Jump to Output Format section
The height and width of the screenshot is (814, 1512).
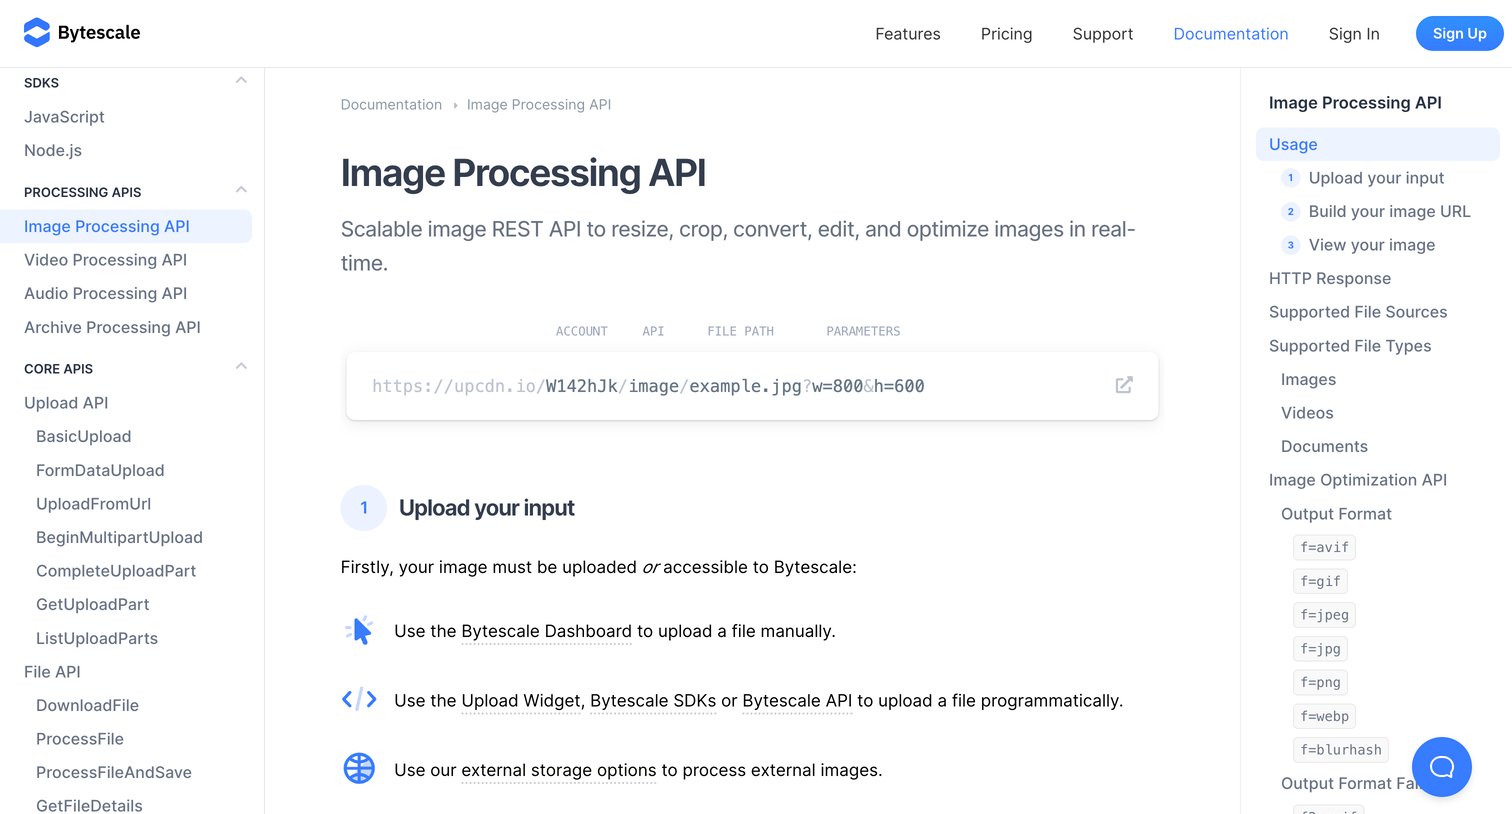1336,514
